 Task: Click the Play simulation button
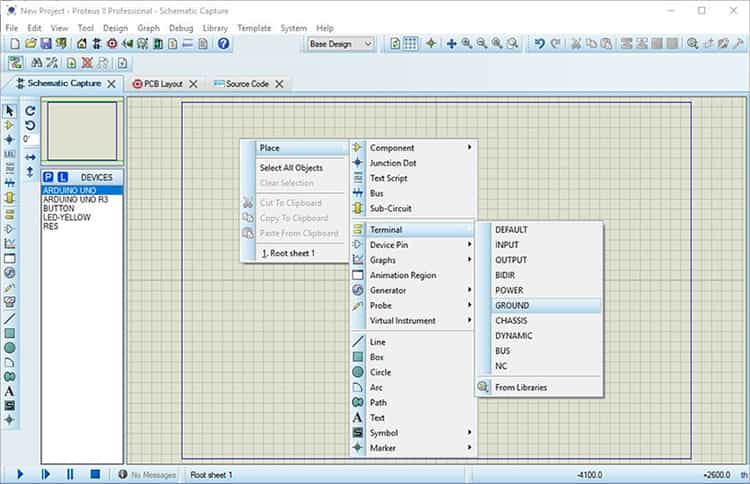coord(20,474)
